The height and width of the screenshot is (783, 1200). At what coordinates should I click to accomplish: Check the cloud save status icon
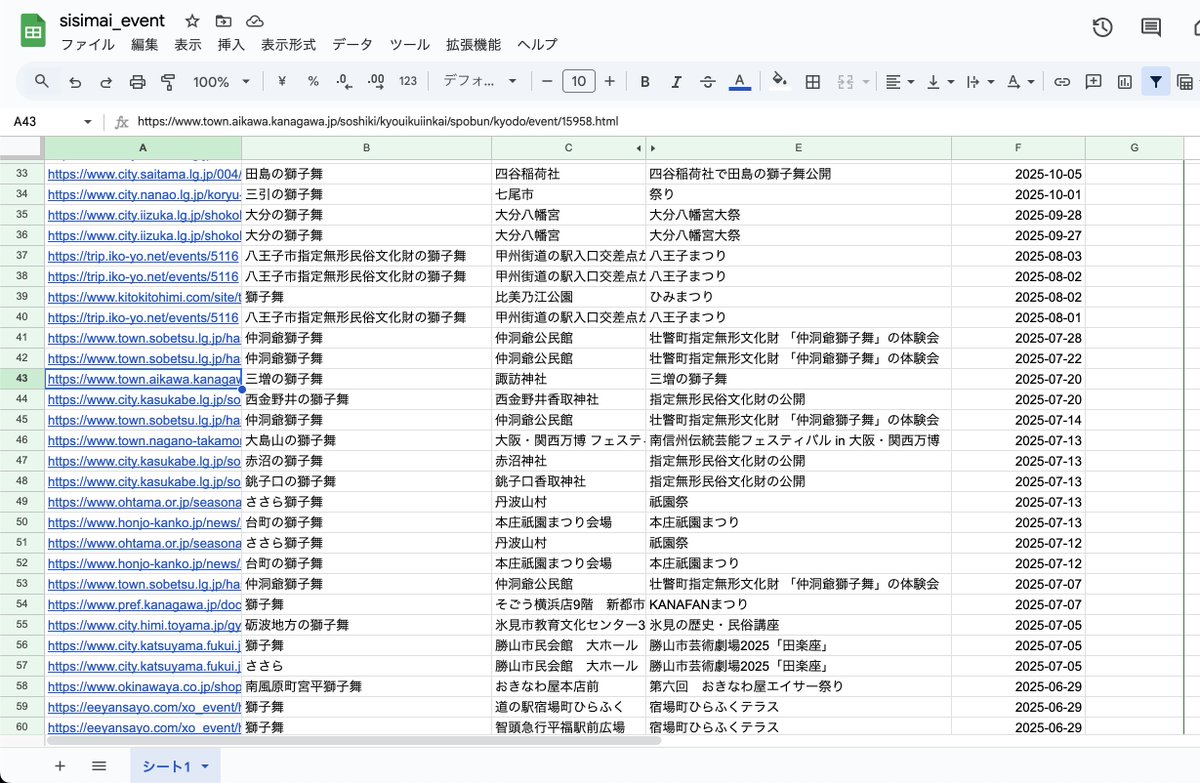(x=255, y=21)
